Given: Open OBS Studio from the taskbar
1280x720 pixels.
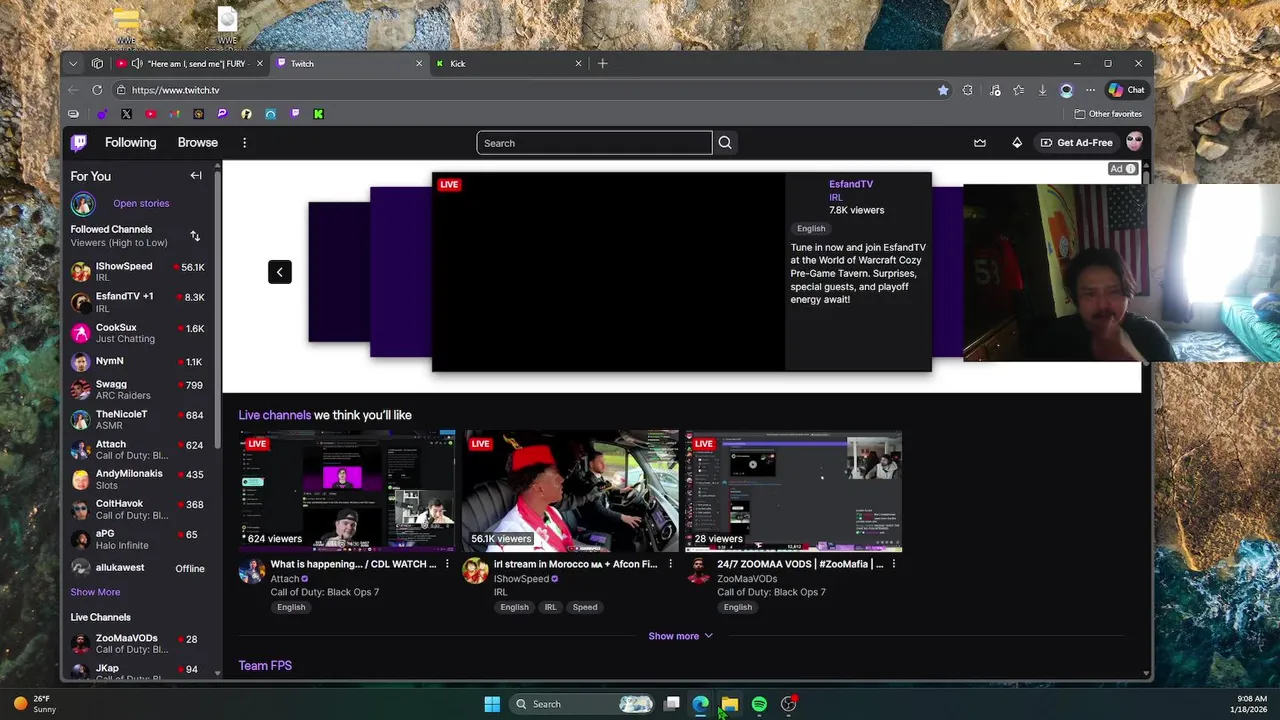Looking at the screenshot, I should [789, 704].
